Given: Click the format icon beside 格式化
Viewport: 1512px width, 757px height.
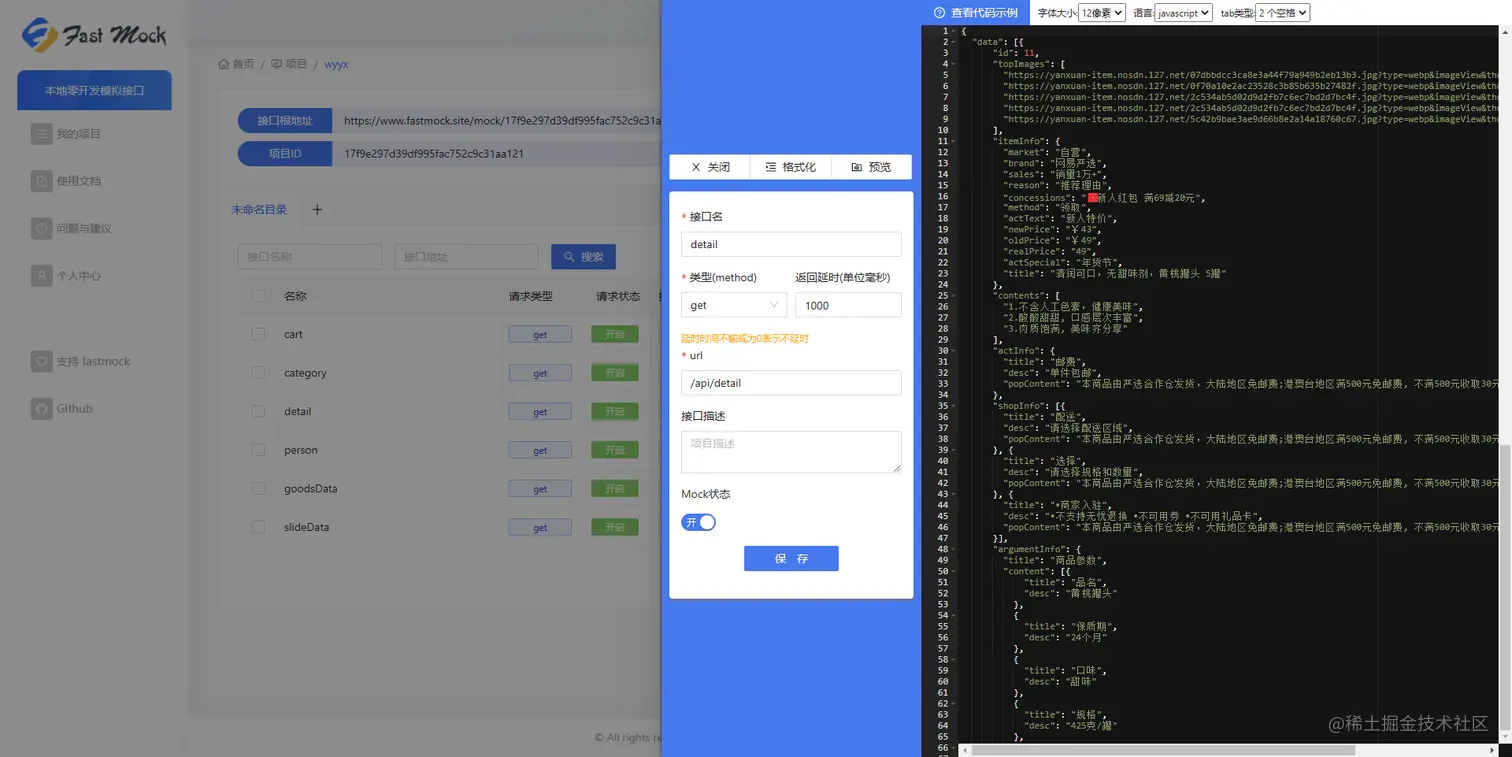Looking at the screenshot, I should (x=770, y=167).
